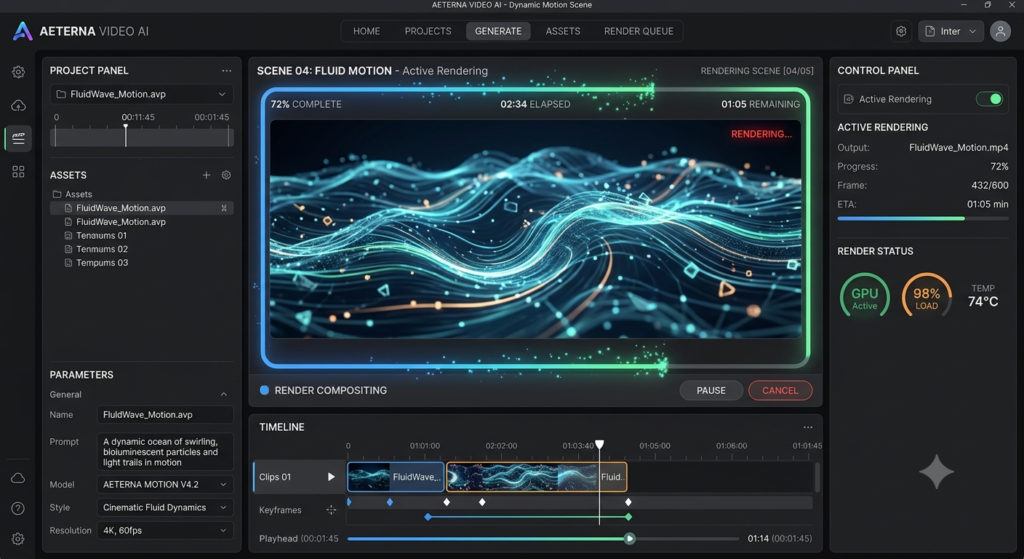Open the Resolution dropdown 4K, 60fps
1024x559 pixels.
click(165, 530)
